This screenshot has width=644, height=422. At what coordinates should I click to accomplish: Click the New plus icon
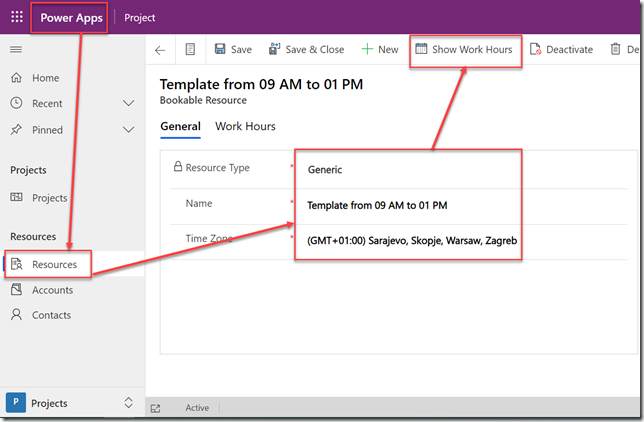[367, 49]
